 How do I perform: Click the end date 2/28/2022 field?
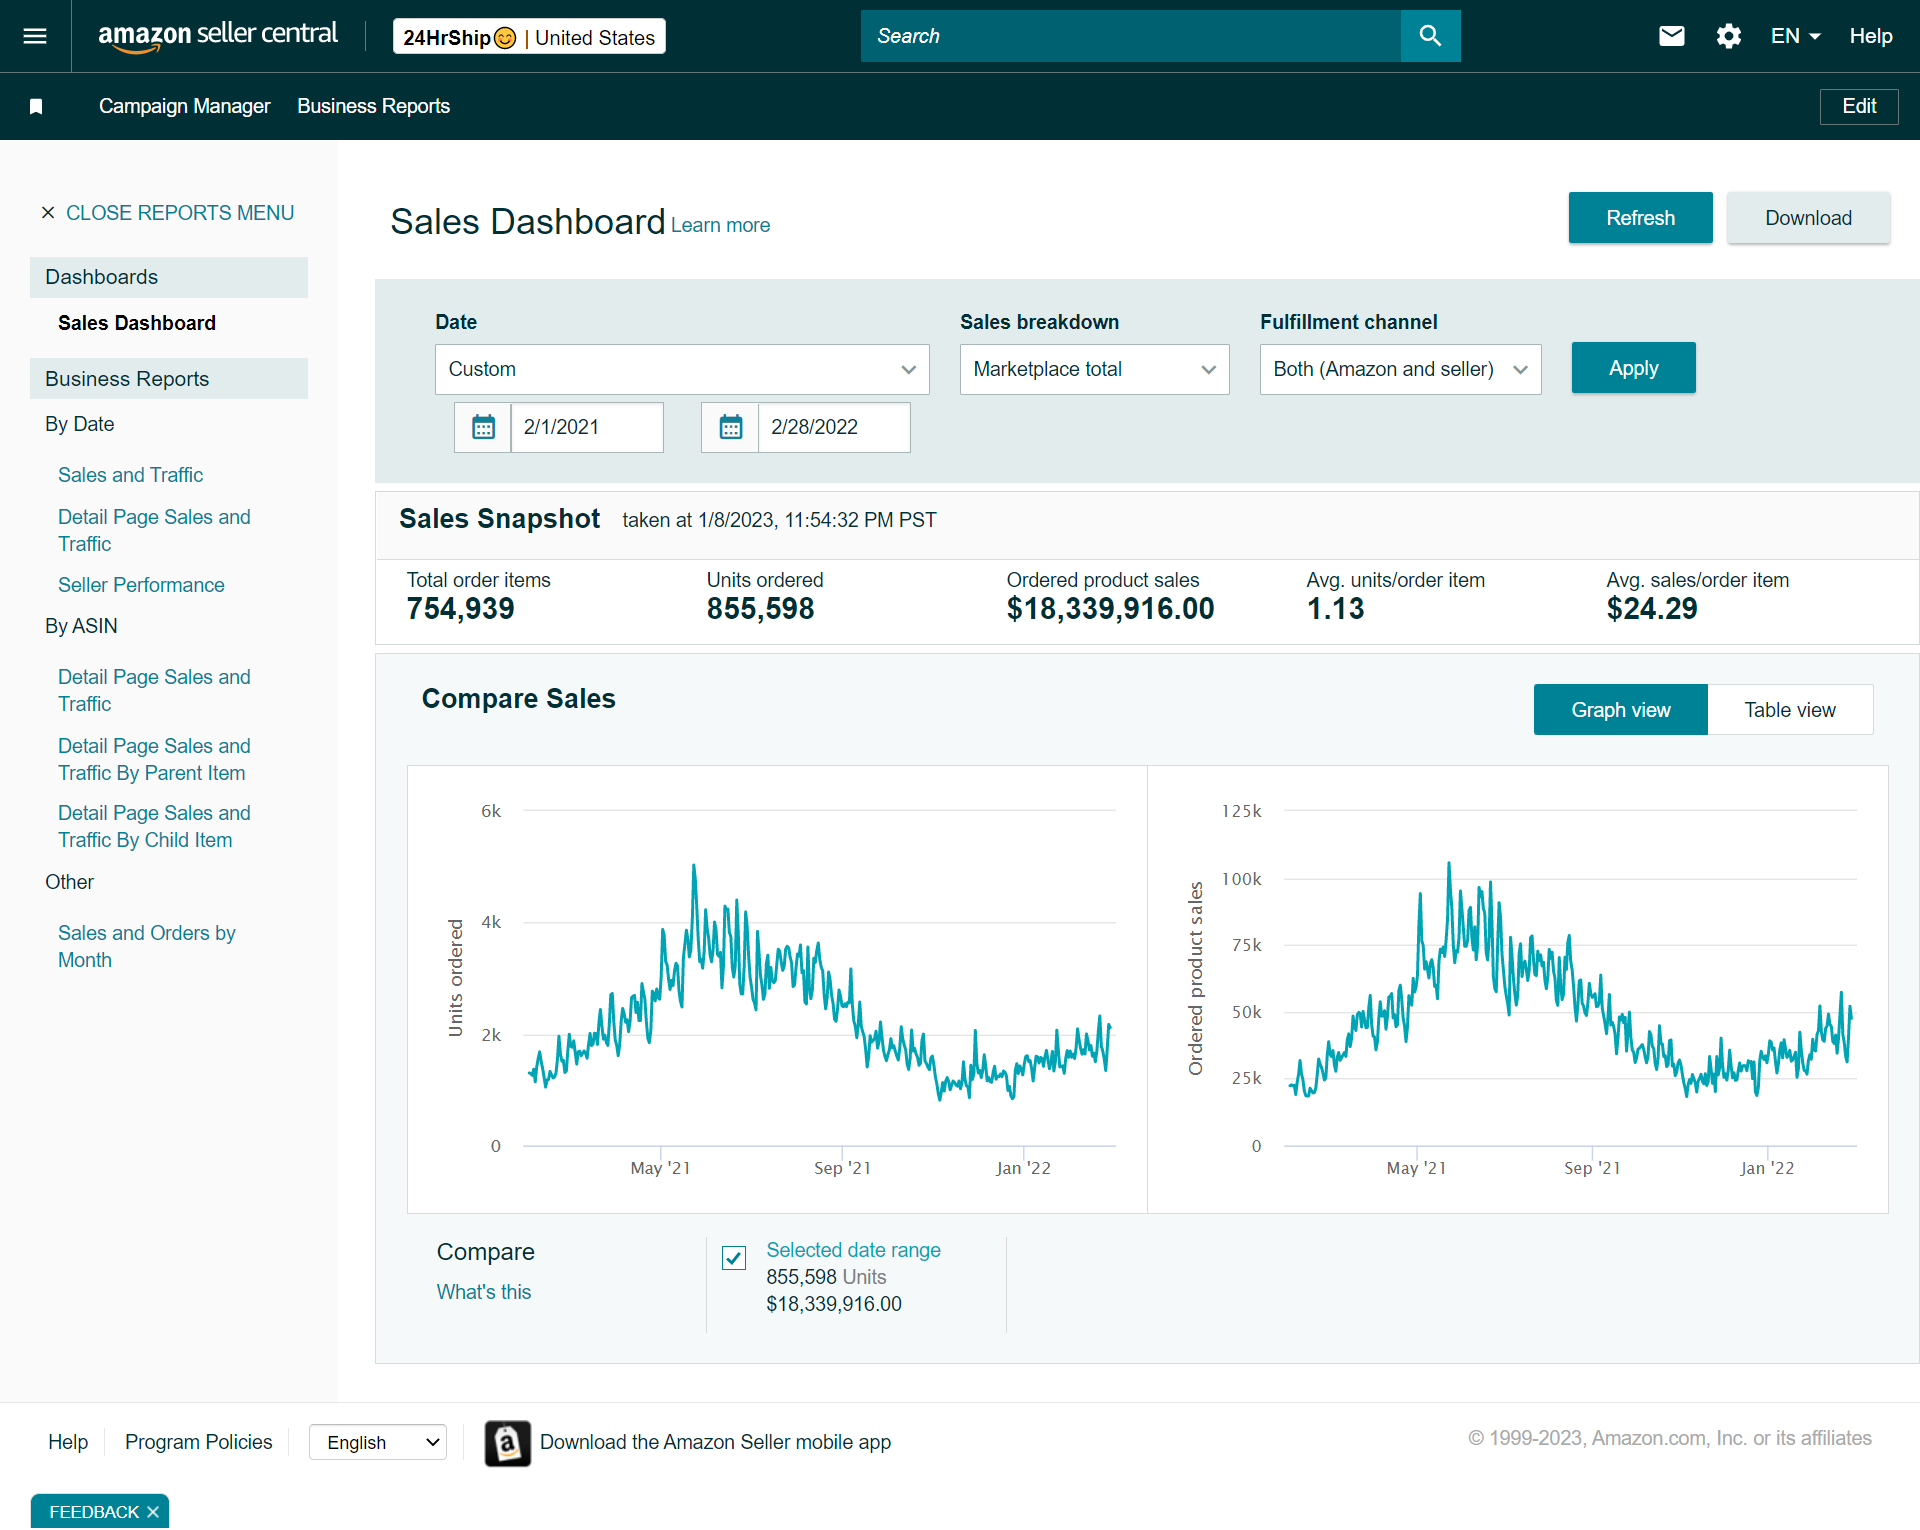[833, 427]
